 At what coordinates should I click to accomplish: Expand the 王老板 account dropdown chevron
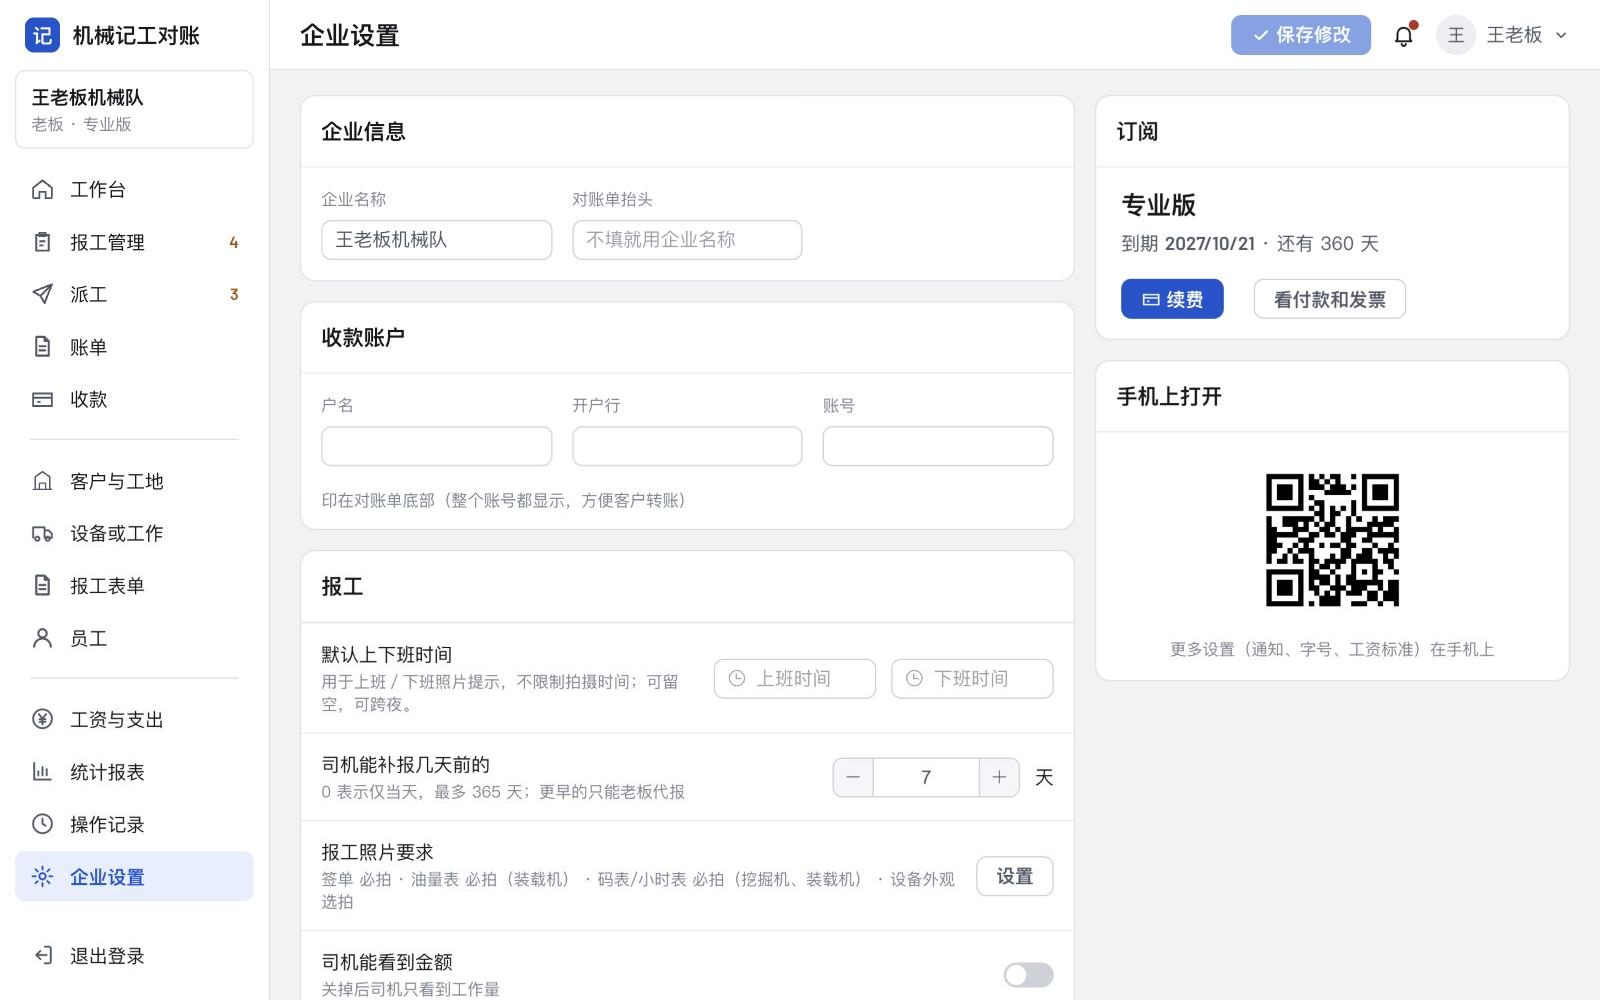click(x=1561, y=35)
